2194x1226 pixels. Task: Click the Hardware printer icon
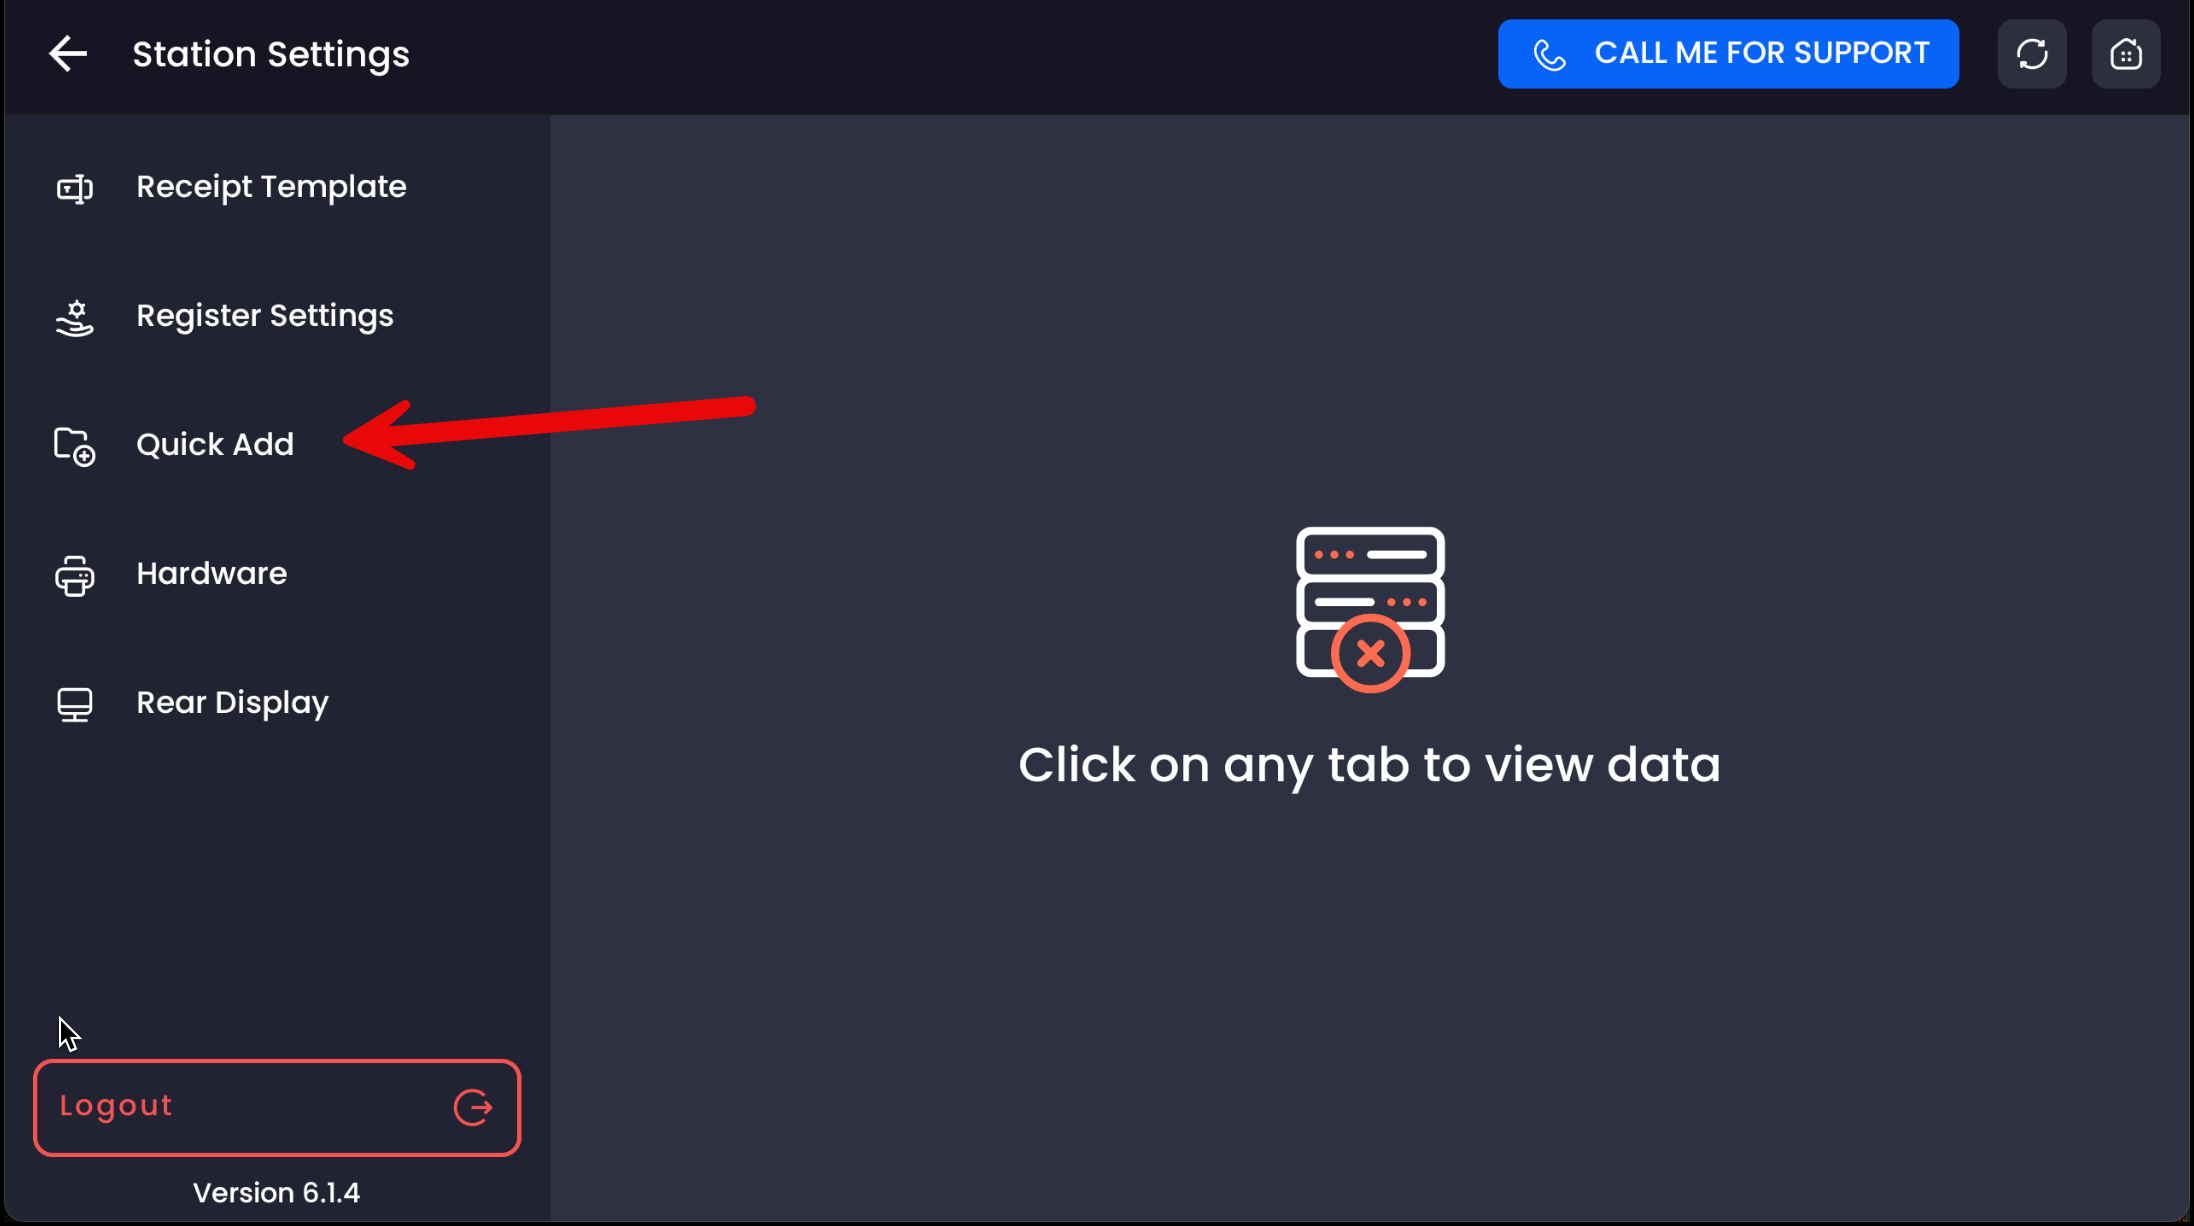tap(75, 576)
